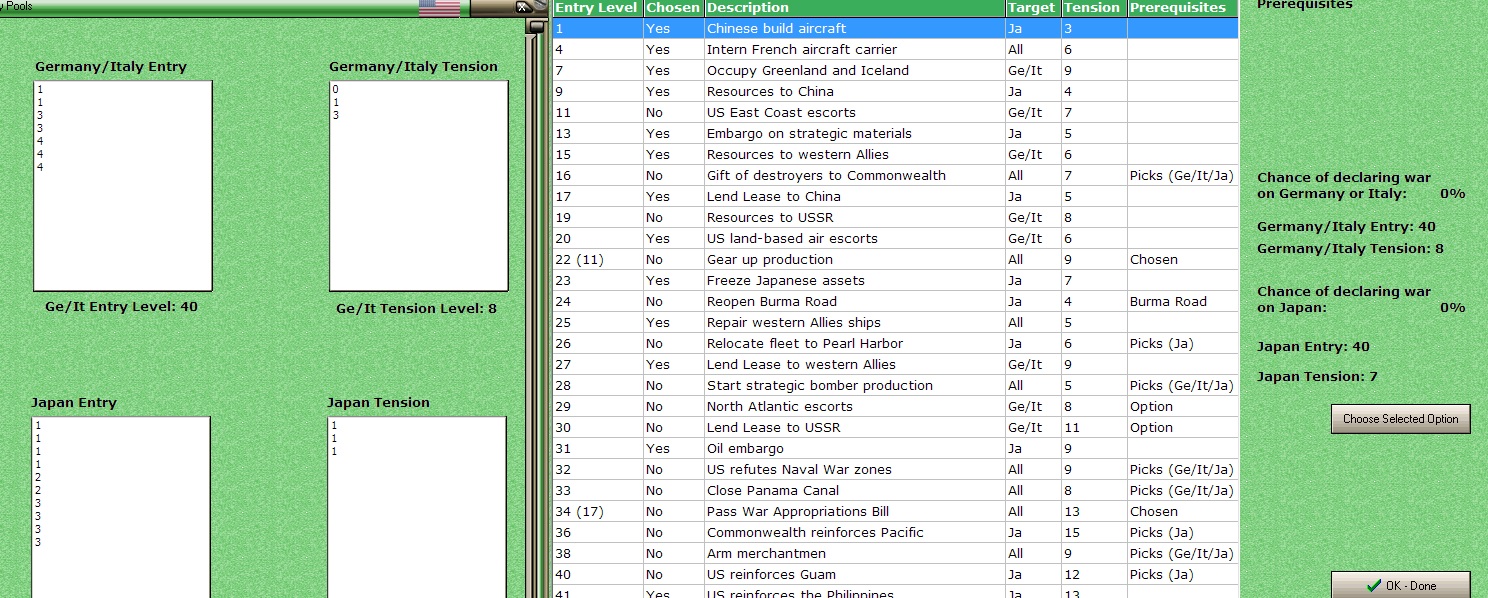Image resolution: width=1488 pixels, height=598 pixels.
Task: Select the 'US reinforces Guam' option
Action: click(x=895, y=575)
